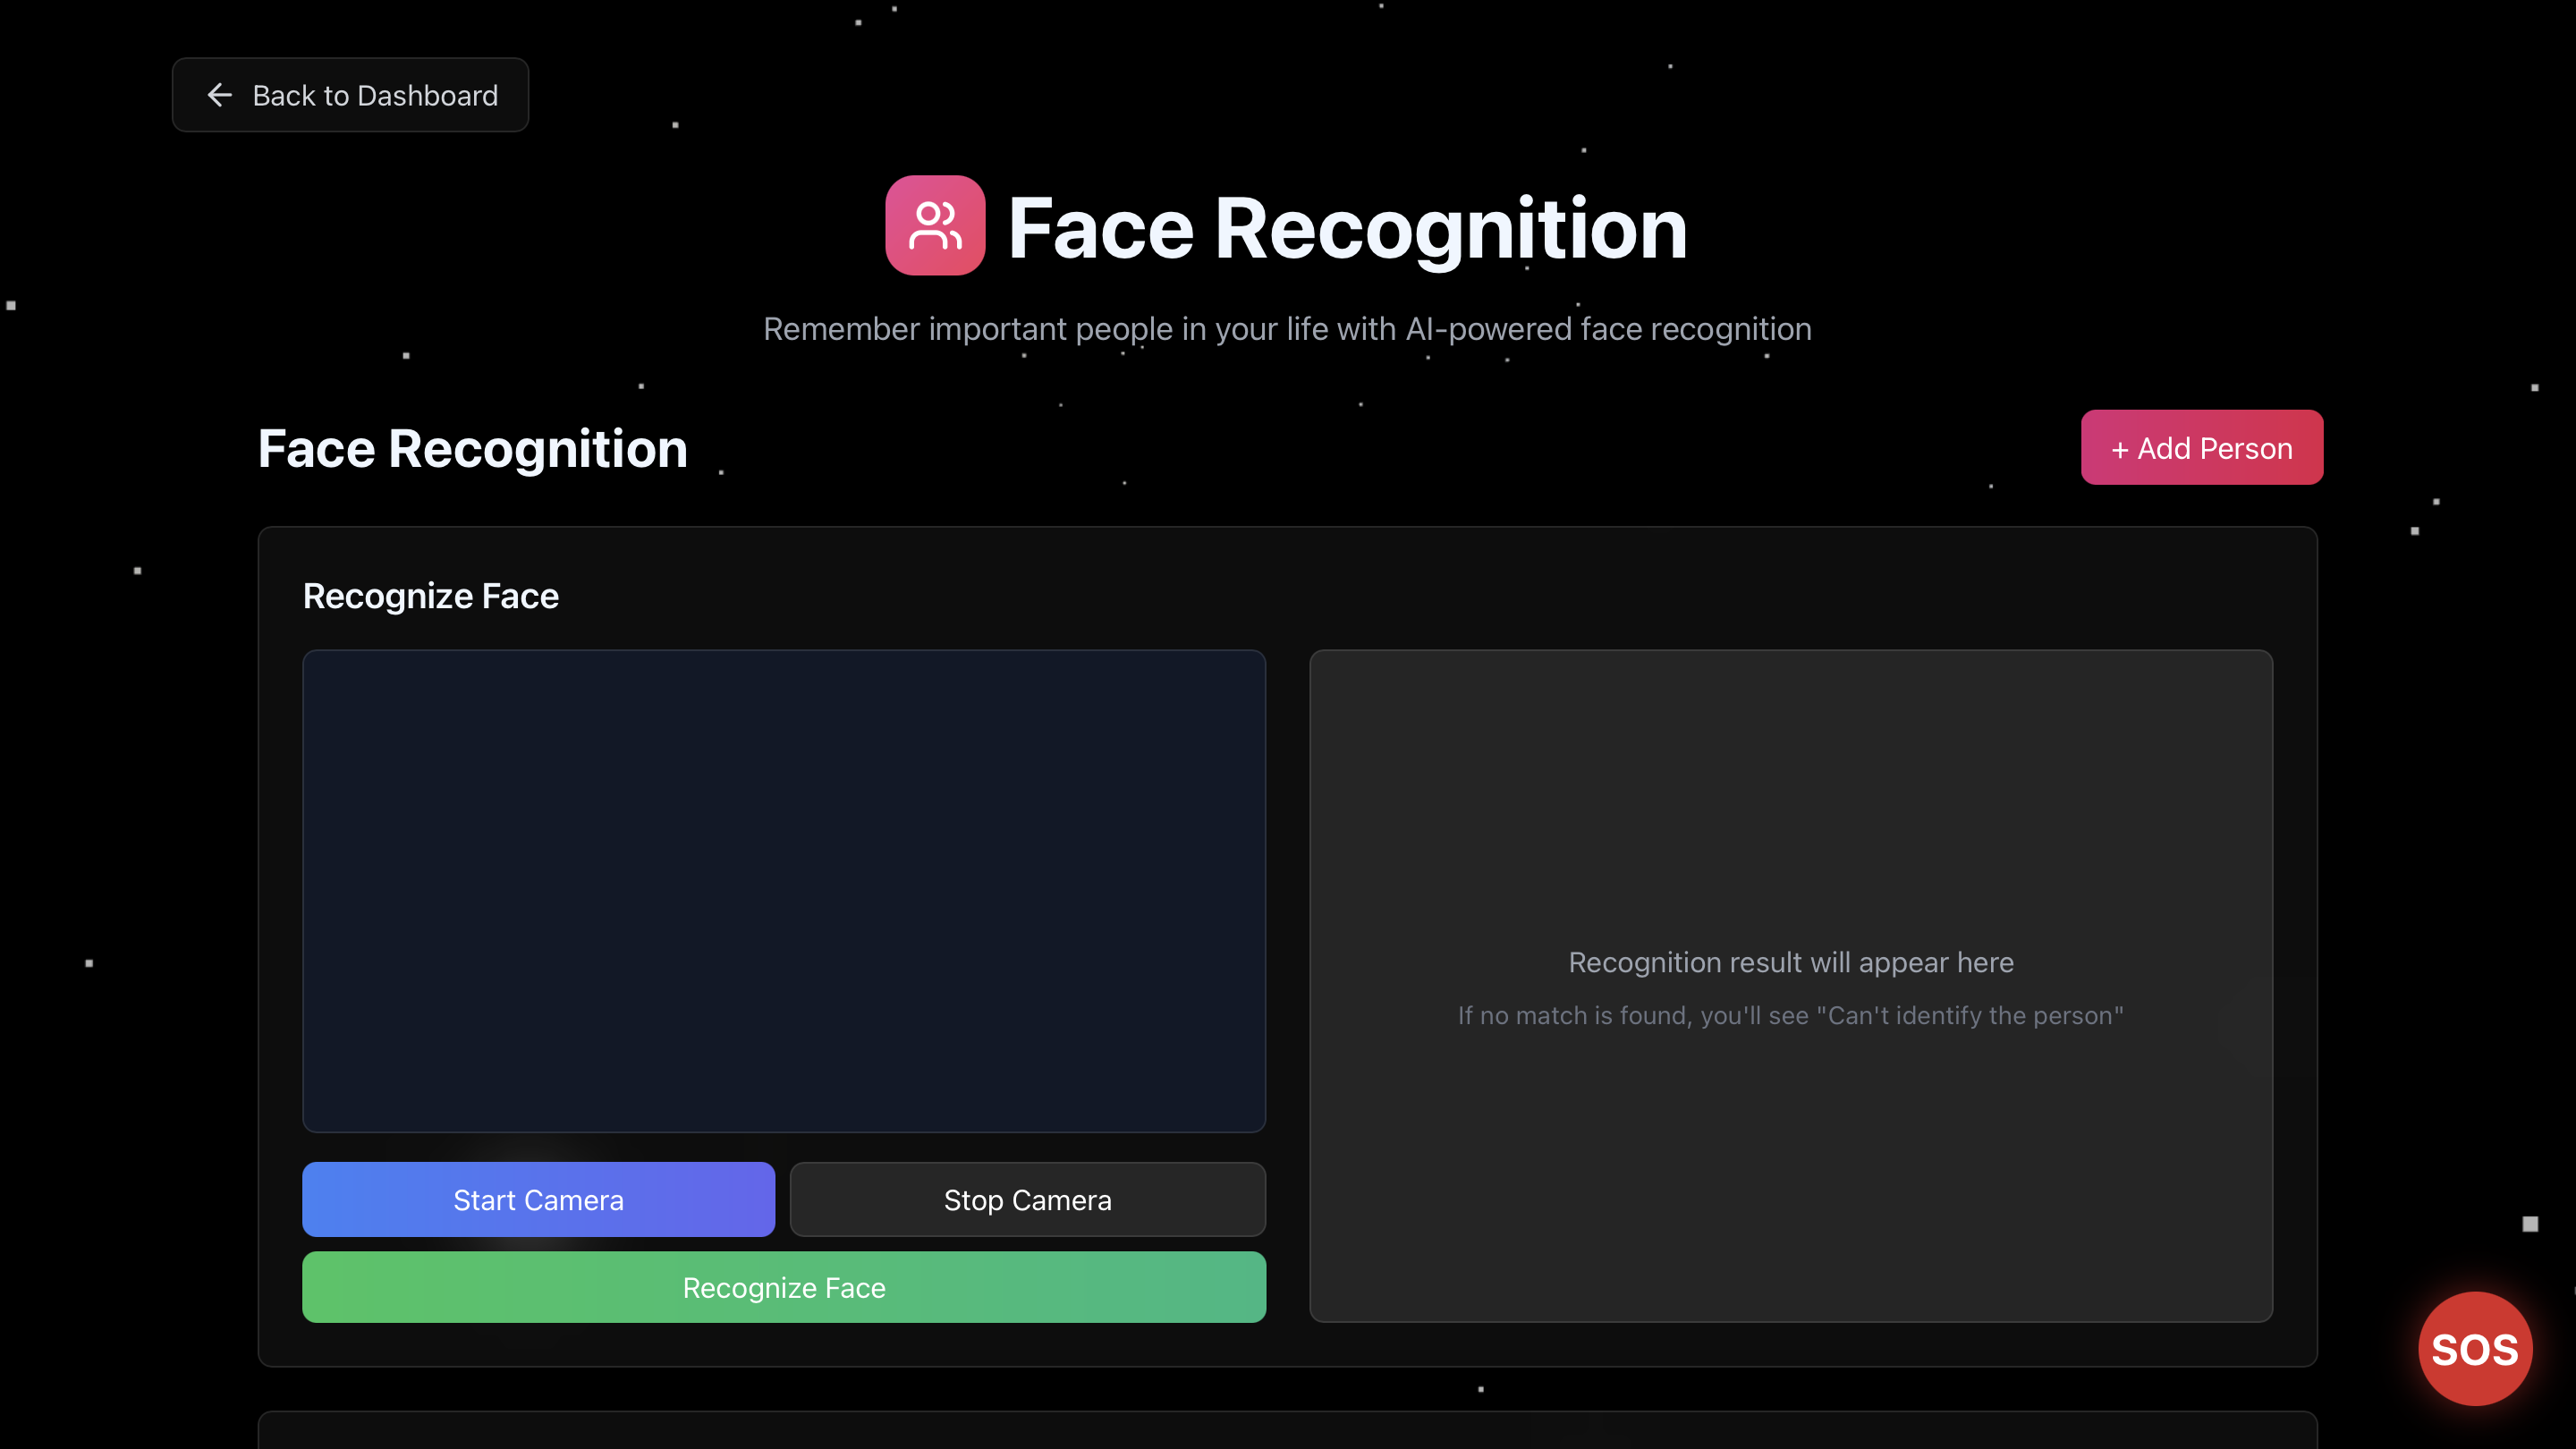
Task: Click the Face Recognition section heading
Action: pos(472,448)
